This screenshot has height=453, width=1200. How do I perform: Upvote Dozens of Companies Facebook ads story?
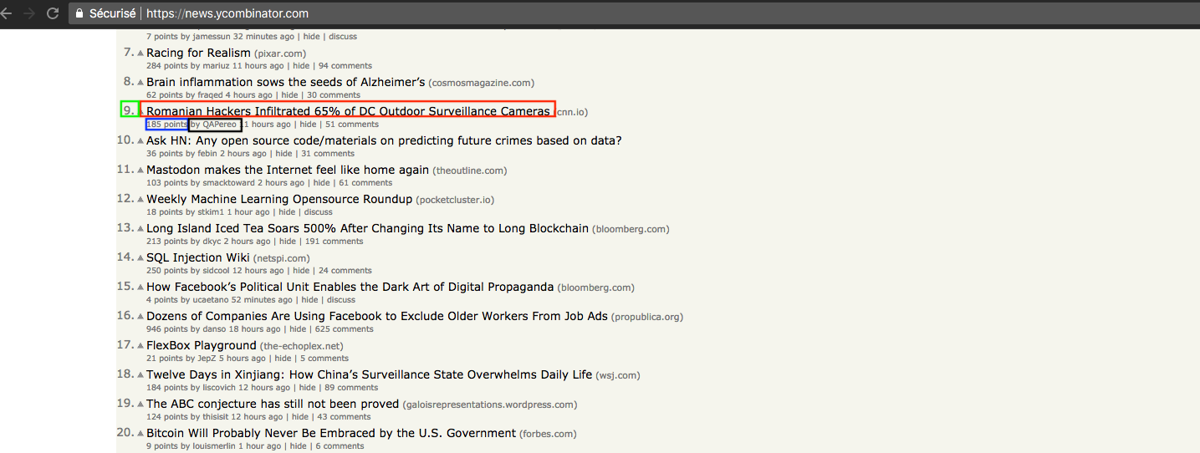(x=141, y=316)
